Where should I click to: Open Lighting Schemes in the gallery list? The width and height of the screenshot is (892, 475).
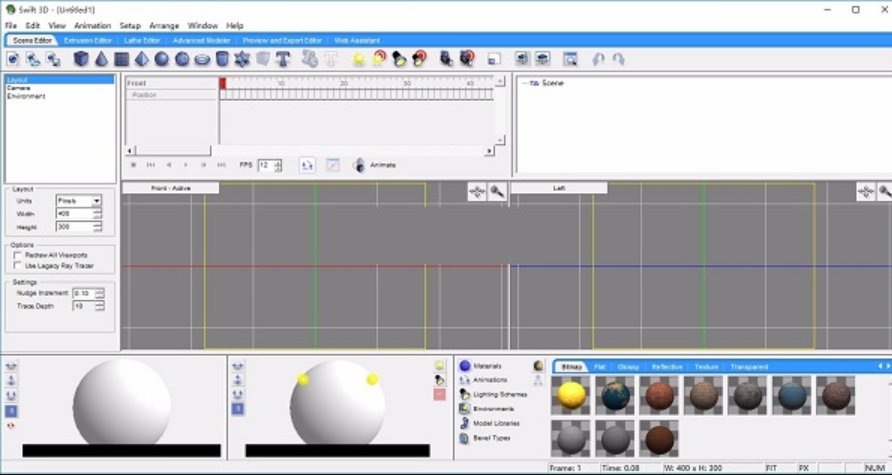point(493,394)
